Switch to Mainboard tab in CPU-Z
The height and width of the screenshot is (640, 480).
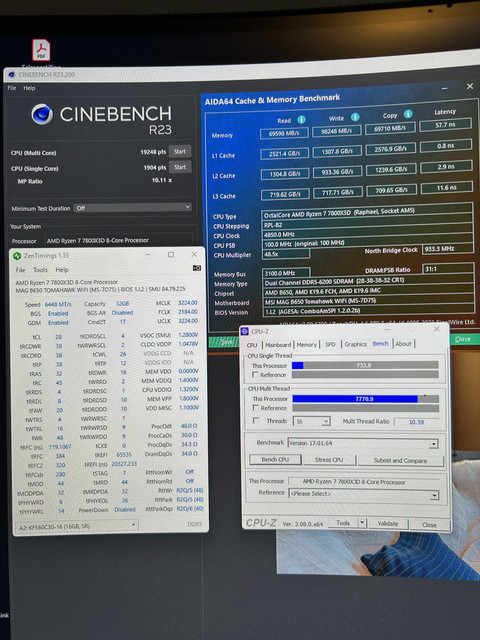tap(278, 345)
